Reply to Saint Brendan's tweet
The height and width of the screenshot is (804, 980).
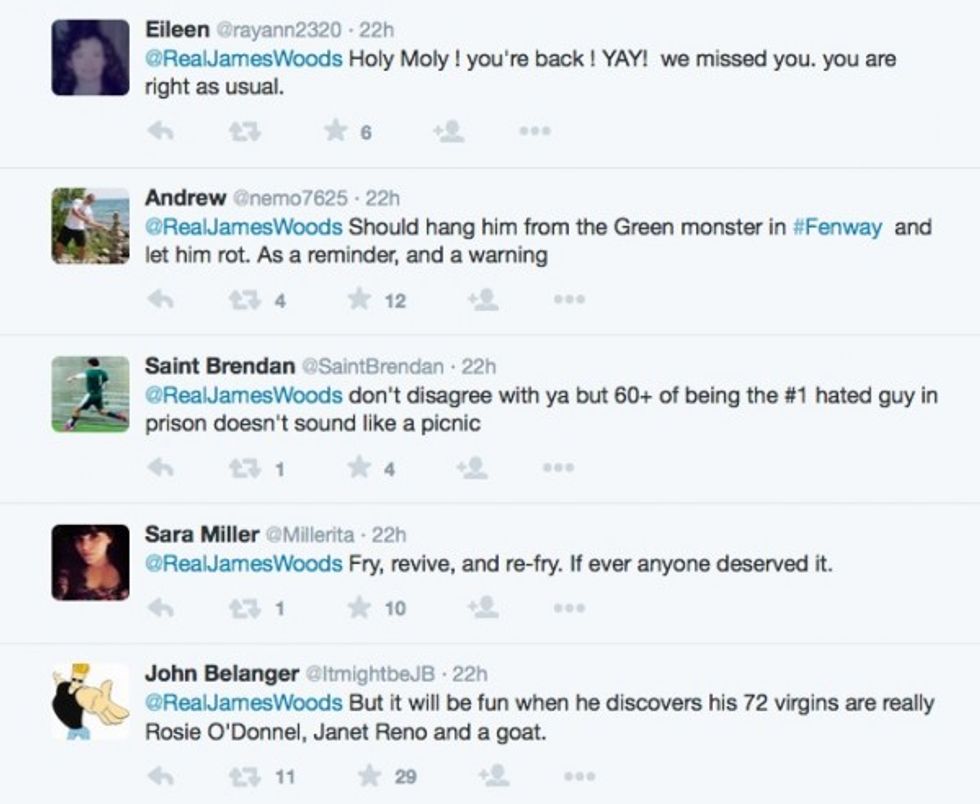tap(160, 467)
